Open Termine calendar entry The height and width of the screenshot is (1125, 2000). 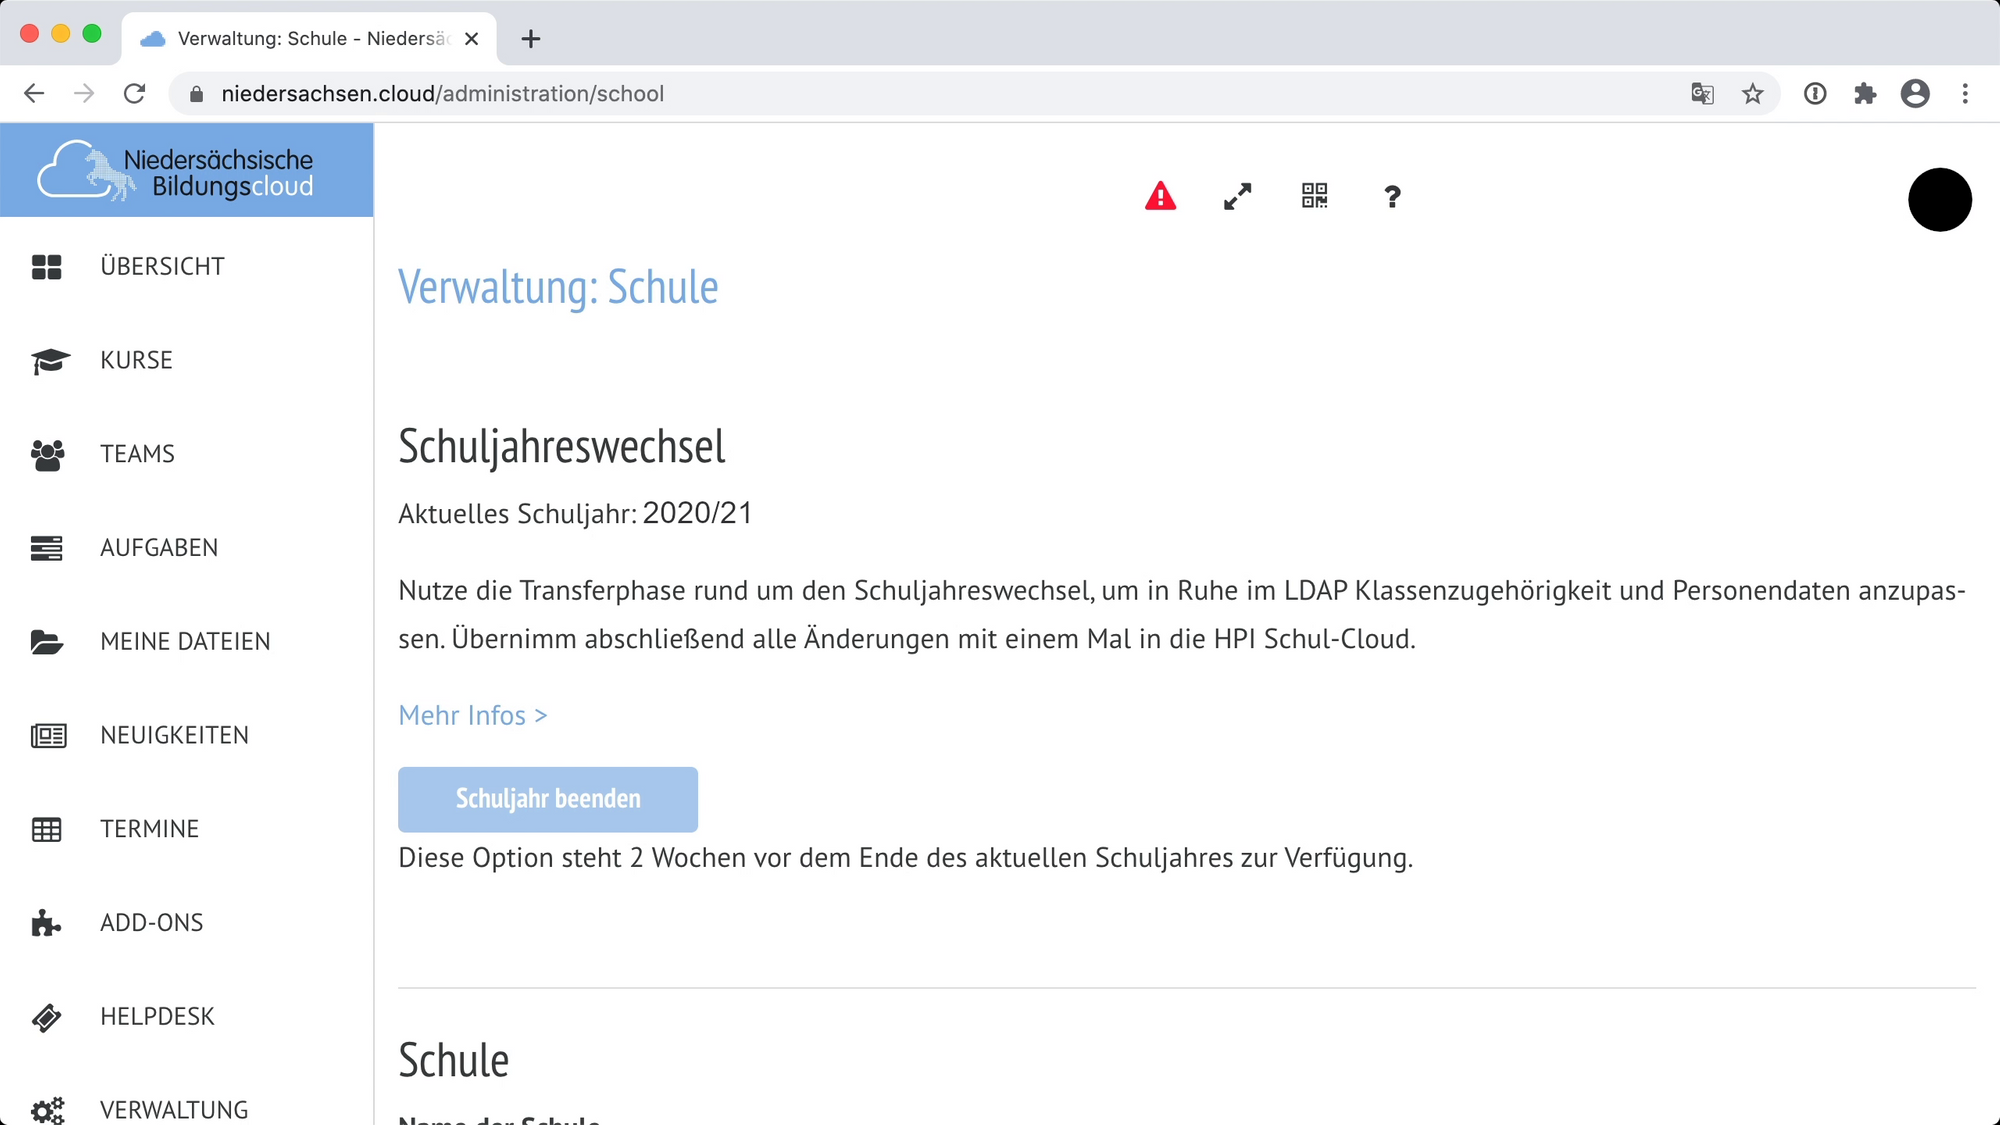149,829
